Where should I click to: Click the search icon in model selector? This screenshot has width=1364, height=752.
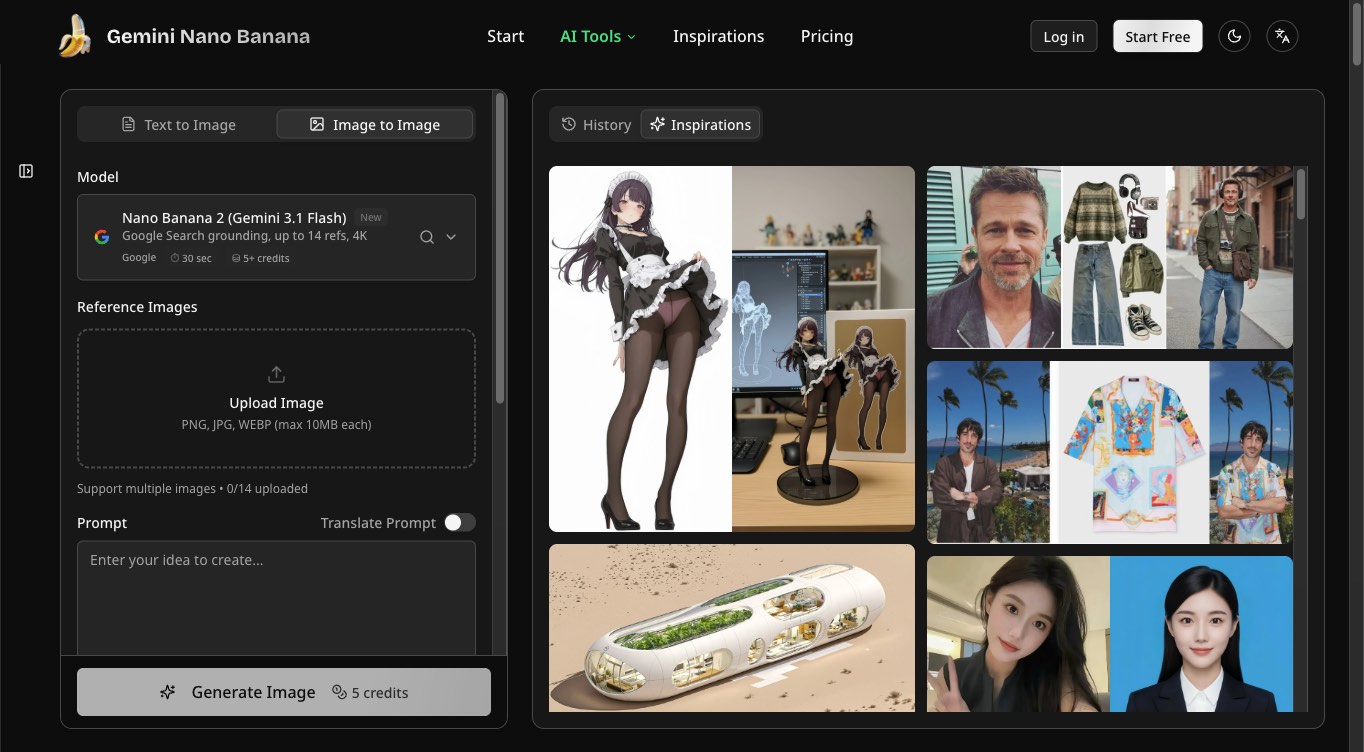pos(427,237)
